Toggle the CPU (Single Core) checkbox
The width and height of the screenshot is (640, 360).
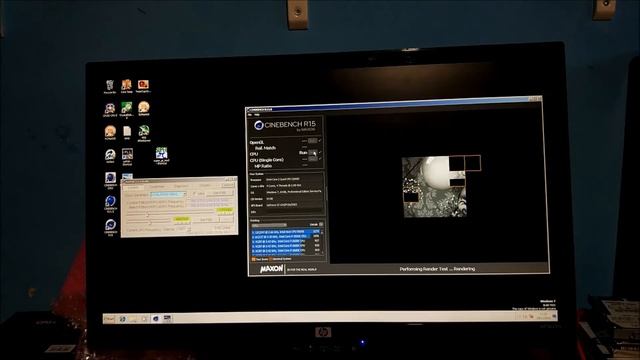click(320, 159)
